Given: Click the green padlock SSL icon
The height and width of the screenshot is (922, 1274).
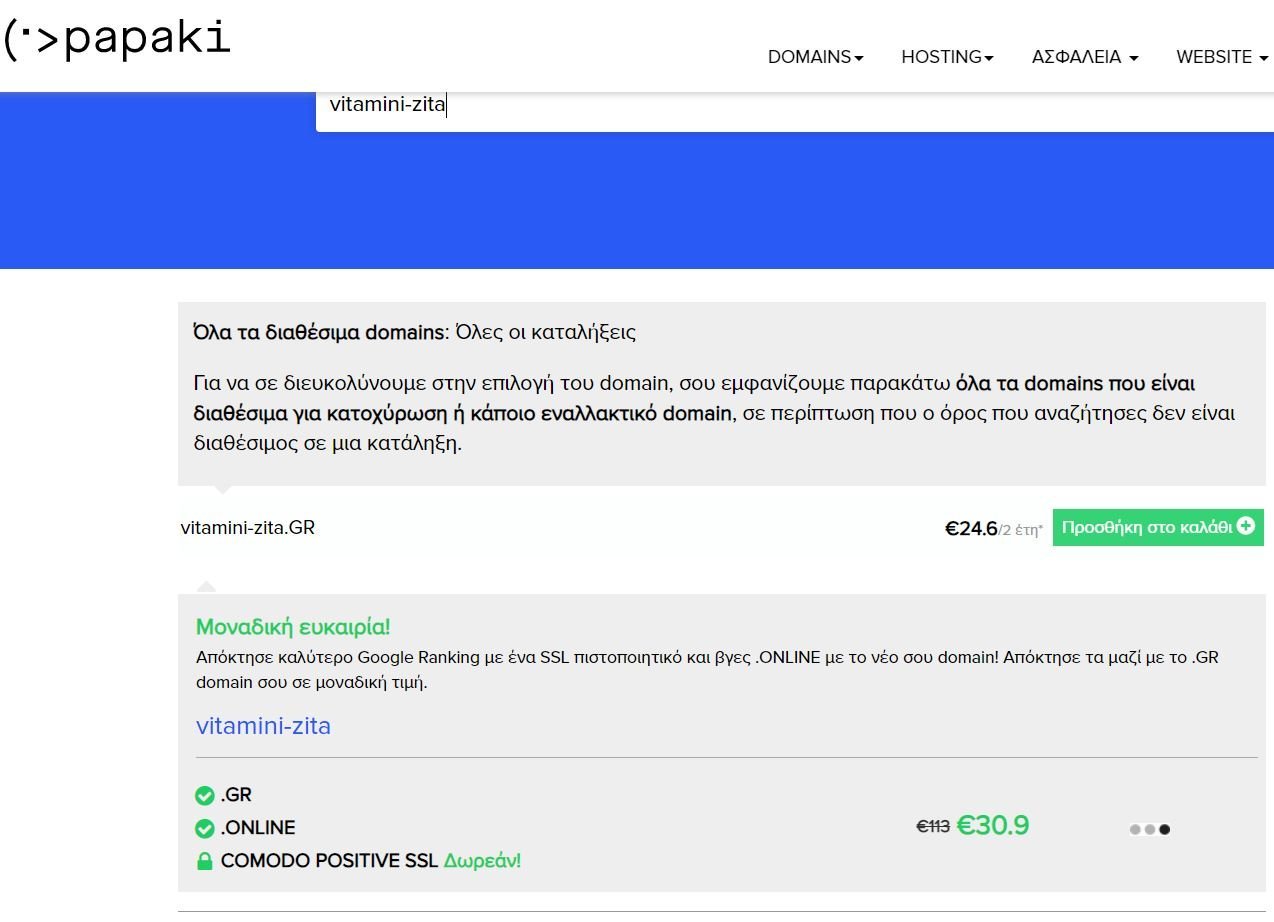Looking at the screenshot, I should point(205,861).
